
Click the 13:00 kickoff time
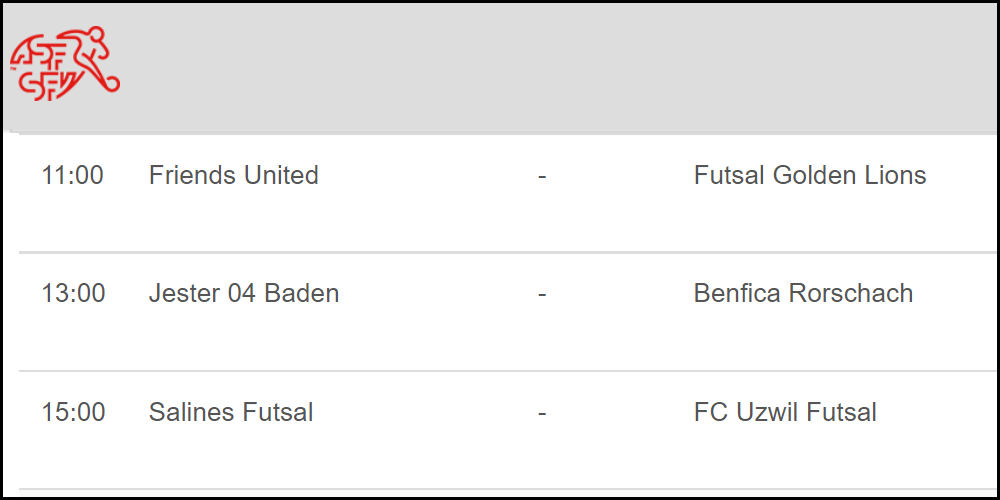click(72, 294)
